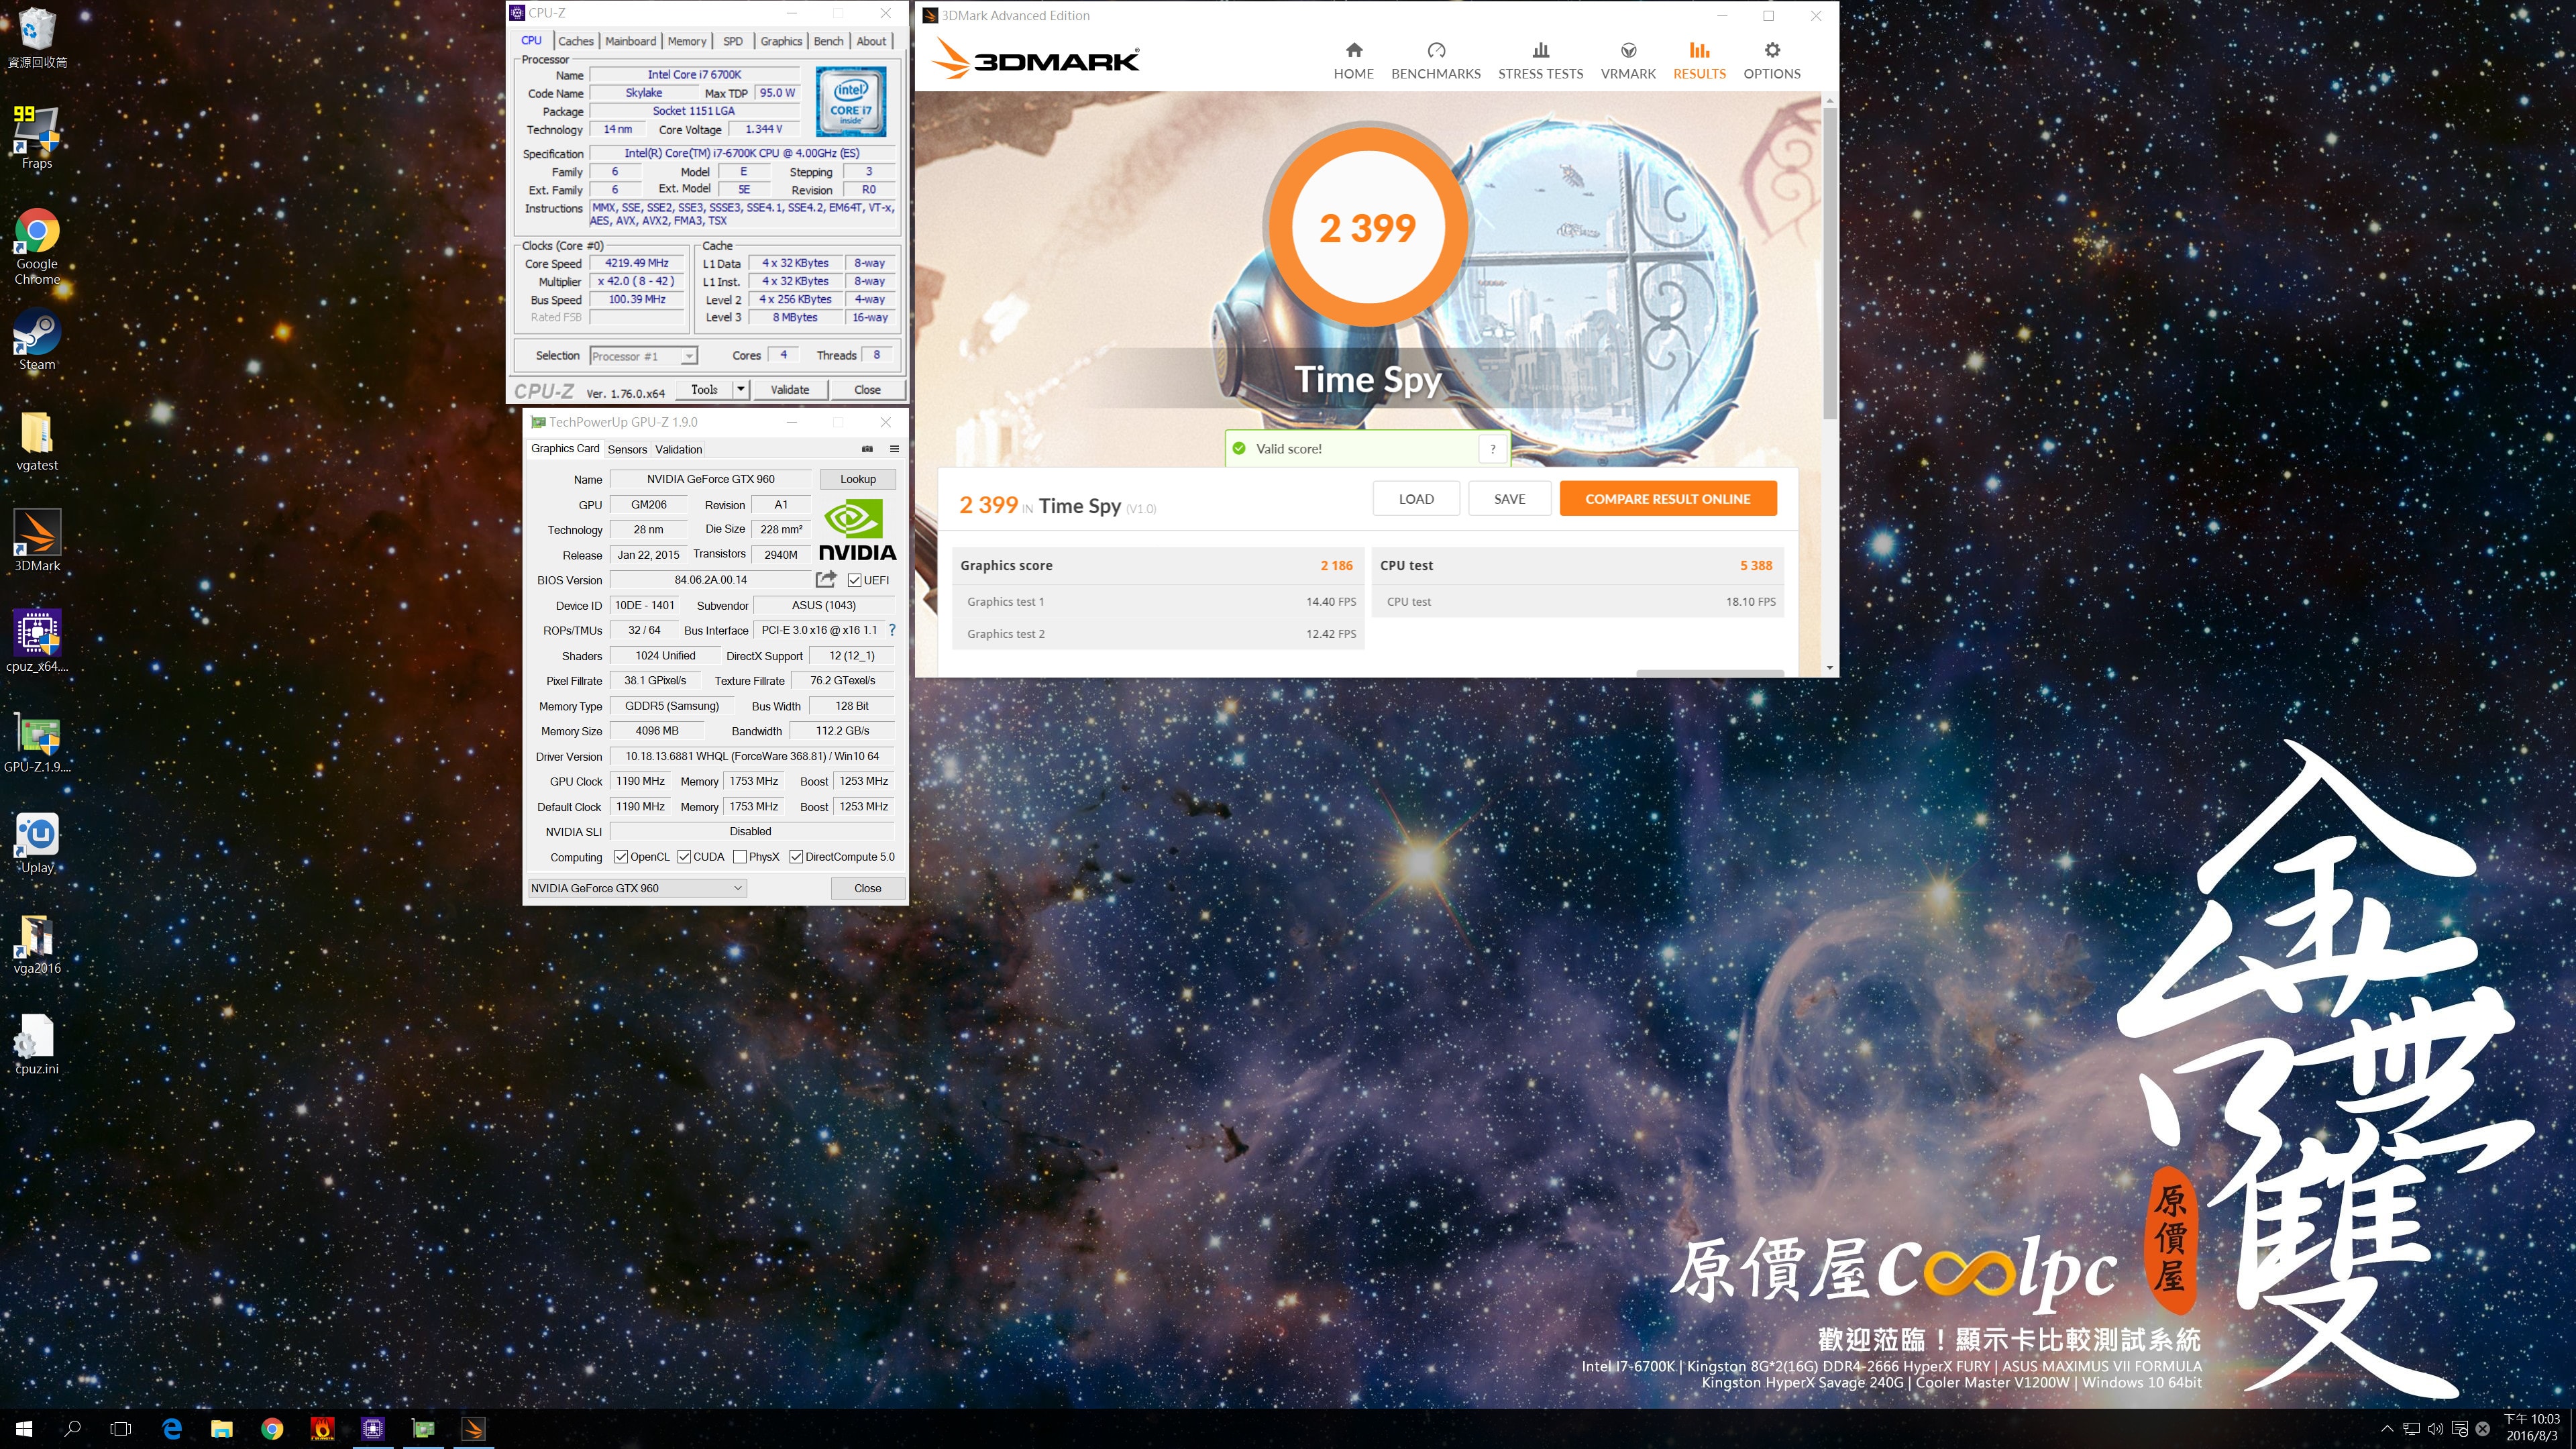The width and height of the screenshot is (2576, 1449).
Task: Click SAVE button in 3DMark
Action: click(1509, 499)
